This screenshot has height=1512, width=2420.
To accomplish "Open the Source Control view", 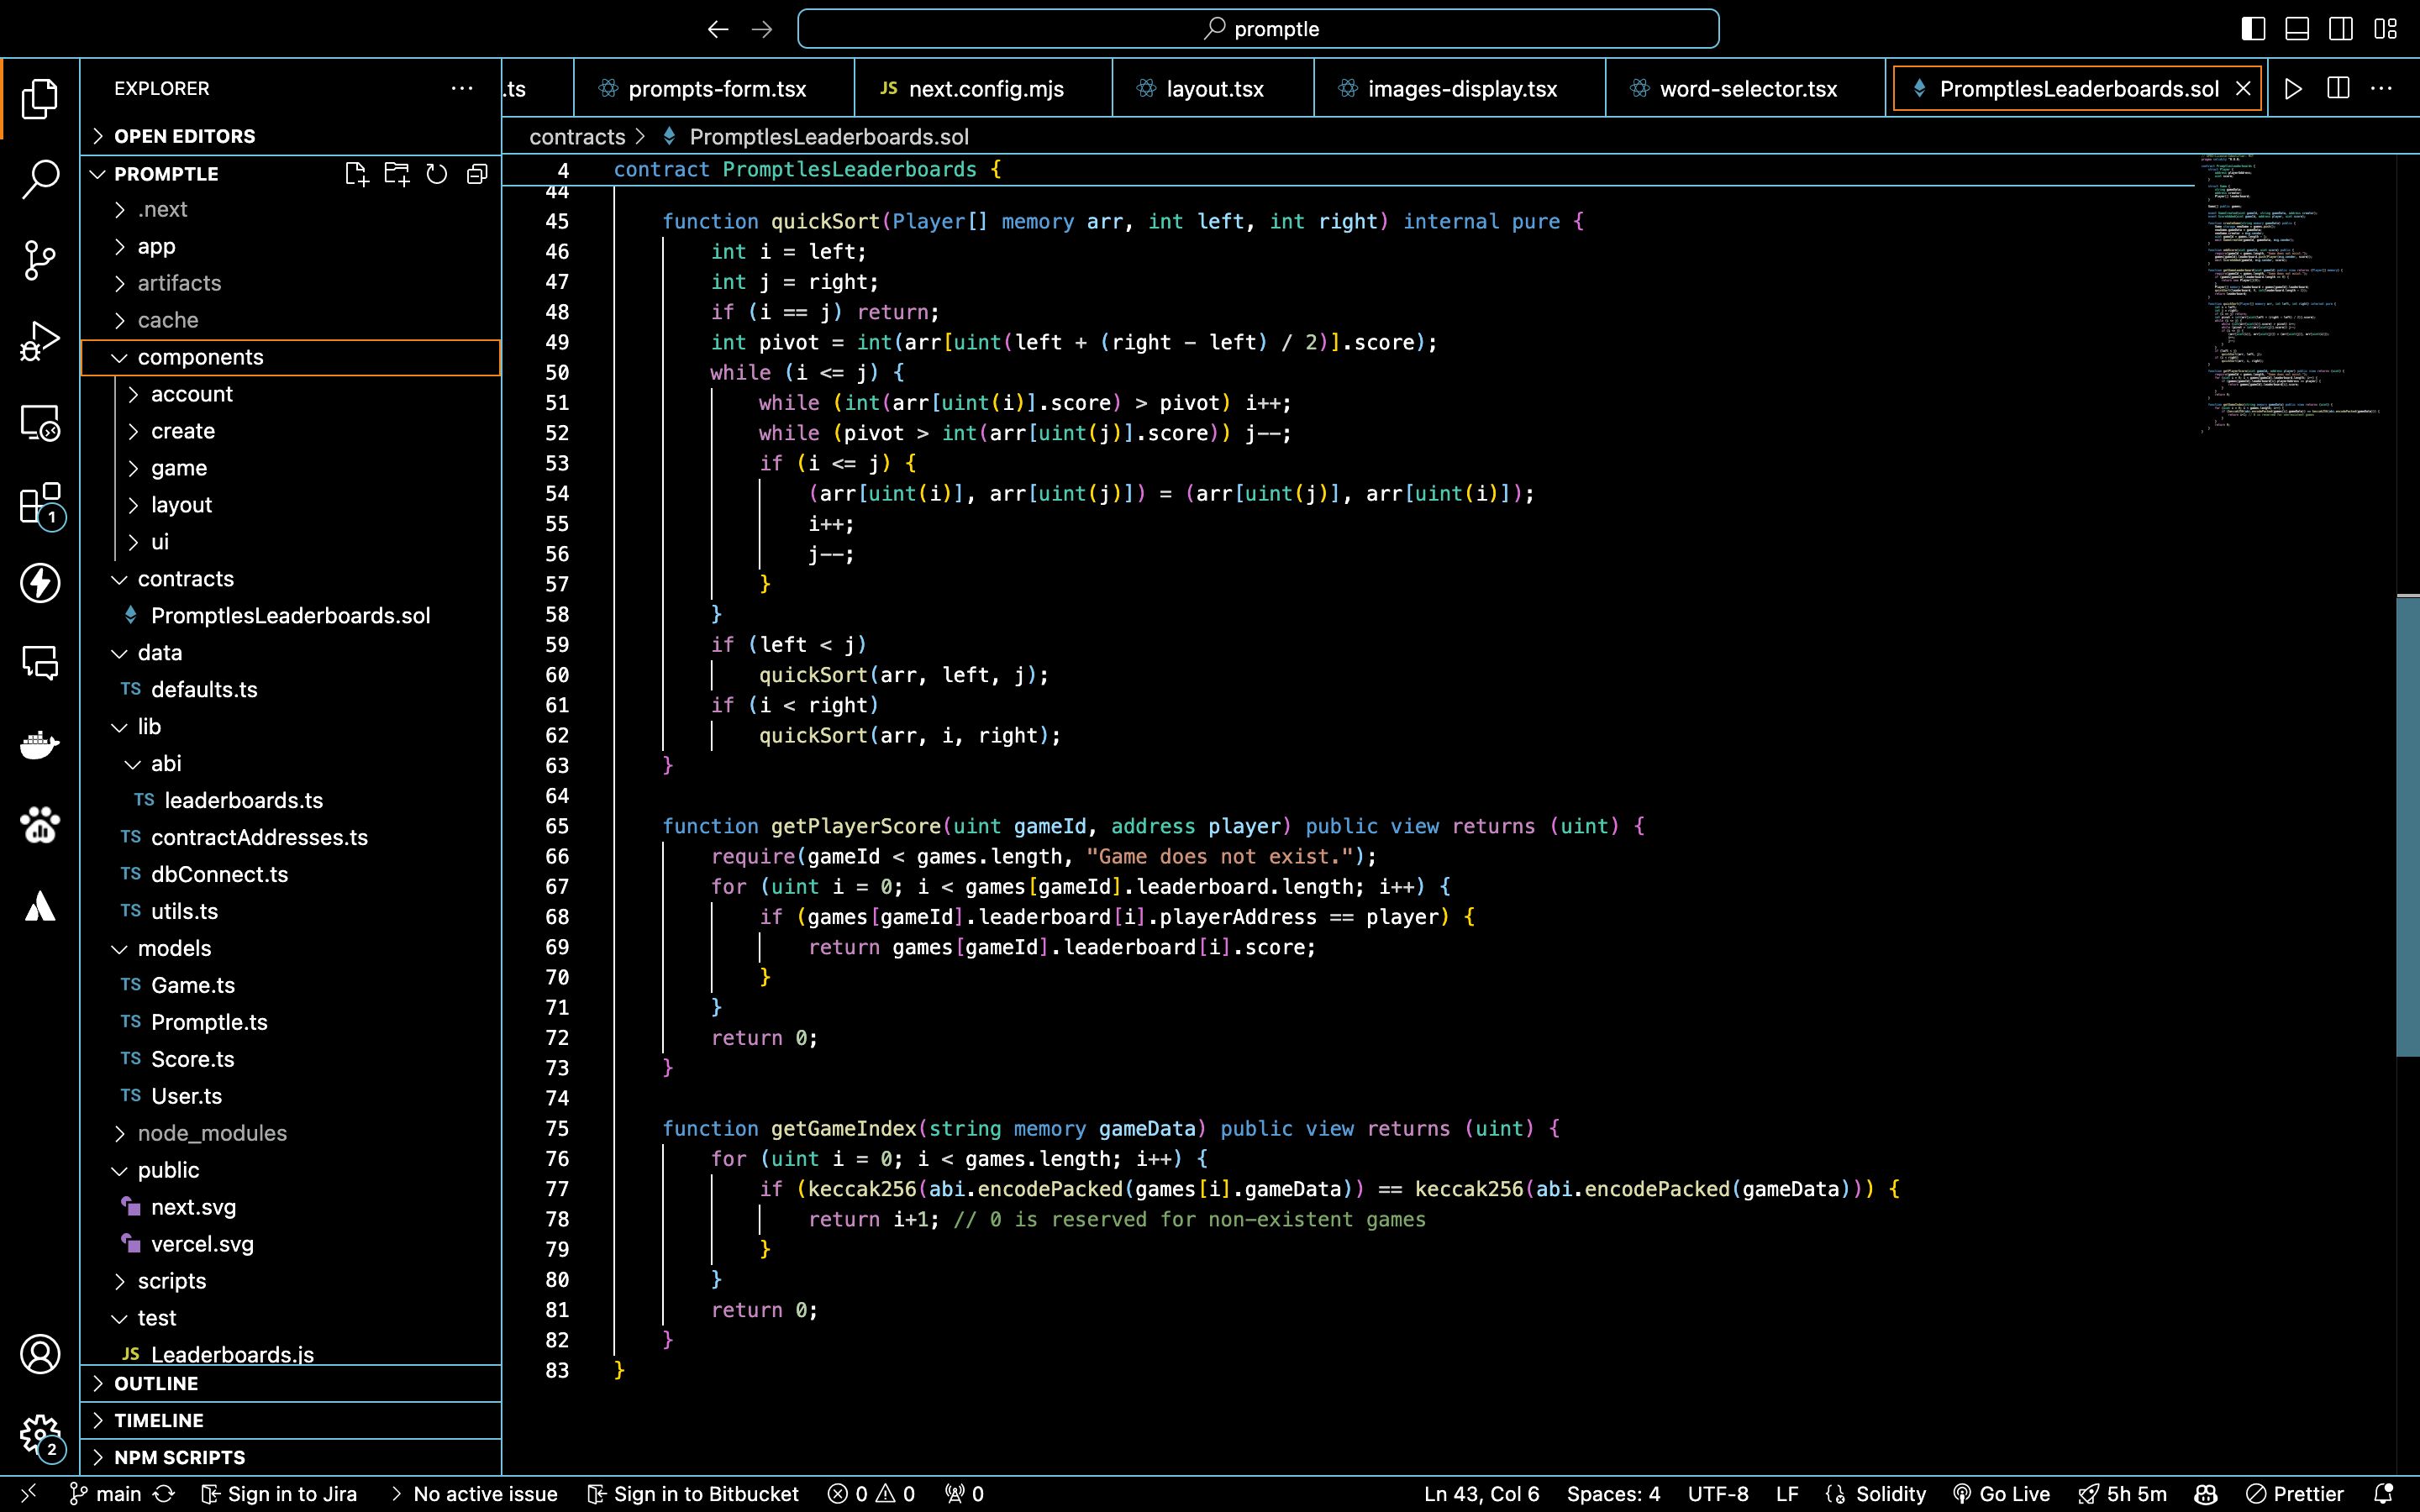I will click(x=40, y=260).
